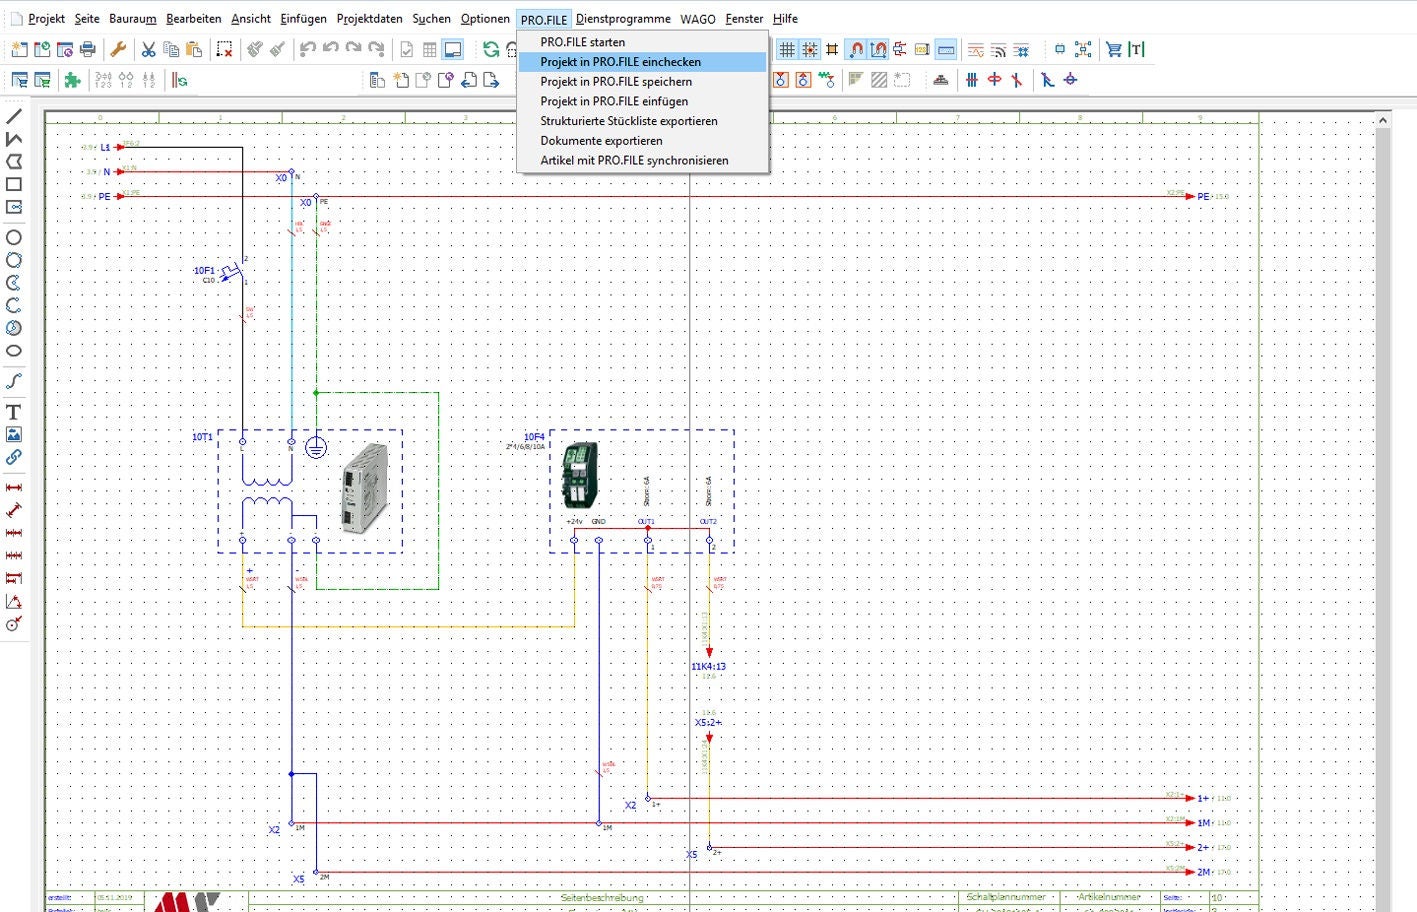Select the Line drawing tool
The width and height of the screenshot is (1417, 912).
14,114
